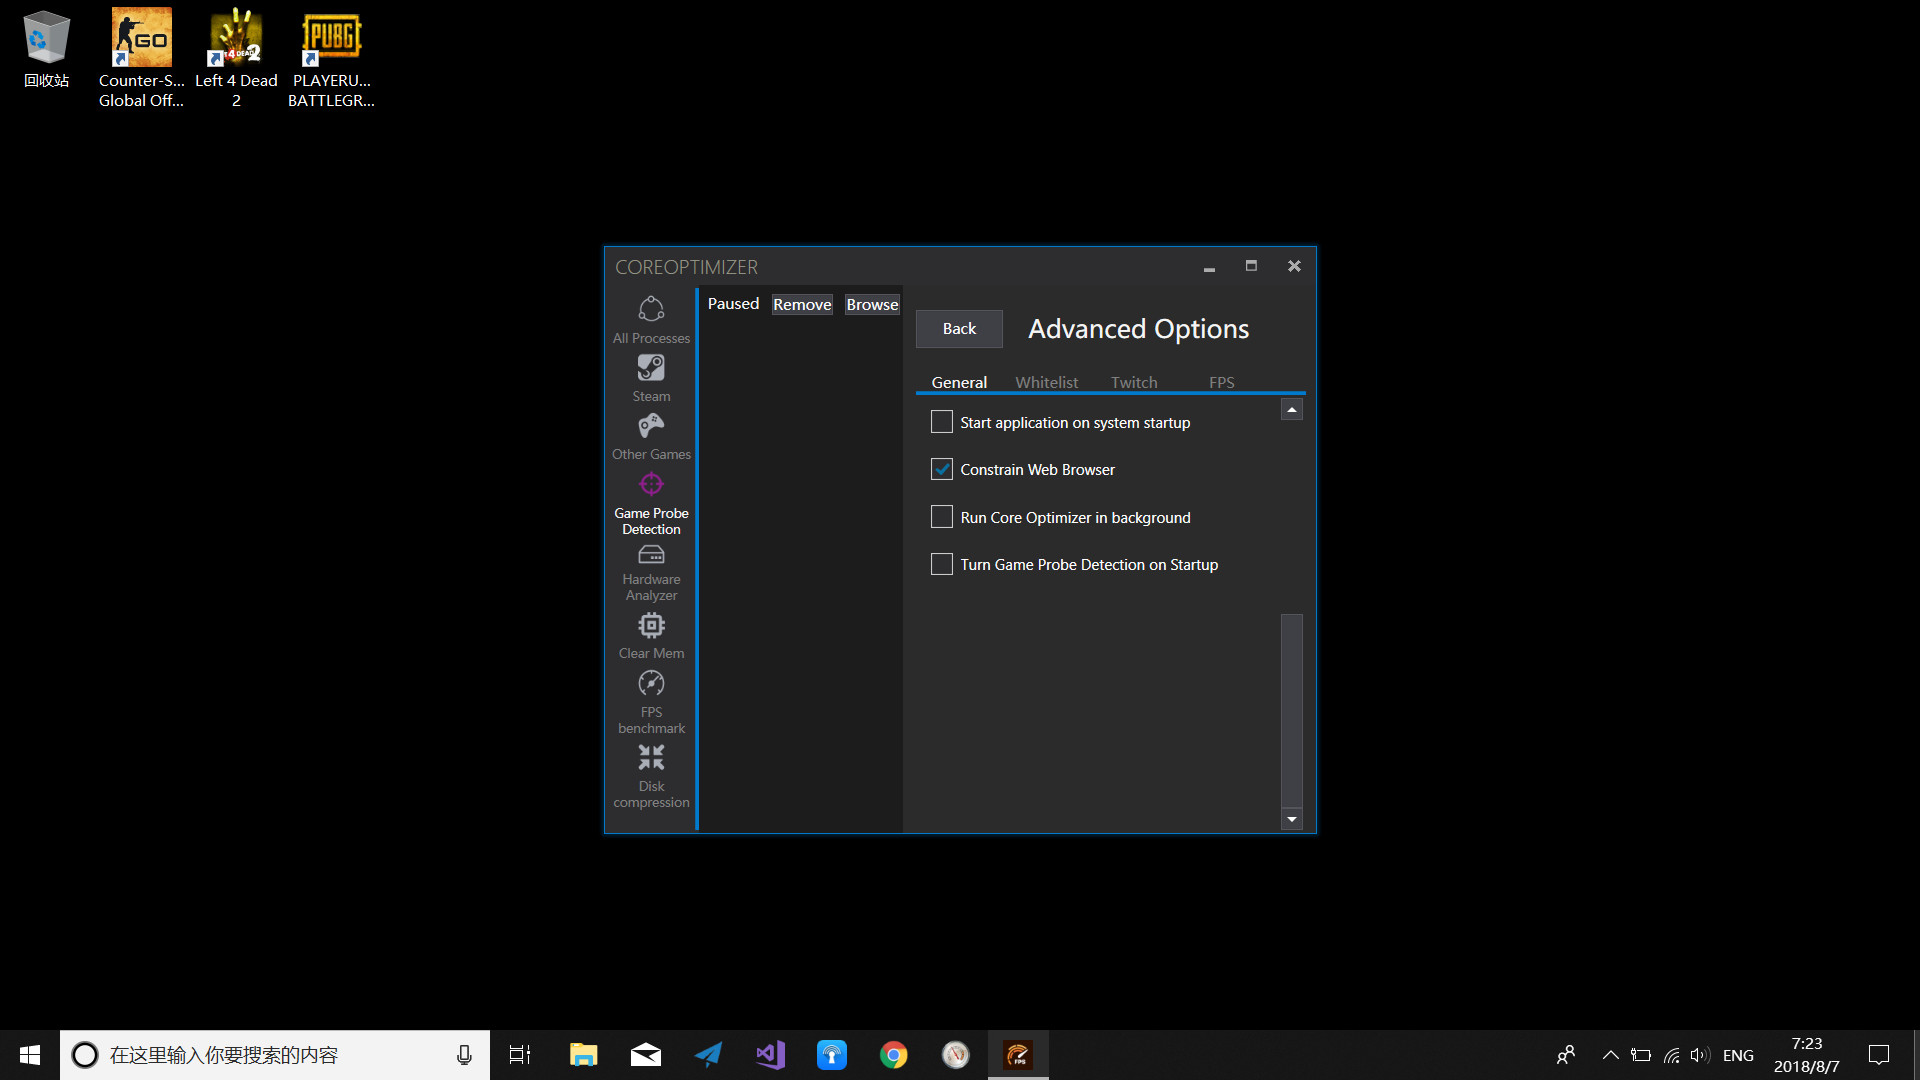The width and height of the screenshot is (1920, 1080).
Task: Open FPS Benchmark tool
Action: (650, 700)
